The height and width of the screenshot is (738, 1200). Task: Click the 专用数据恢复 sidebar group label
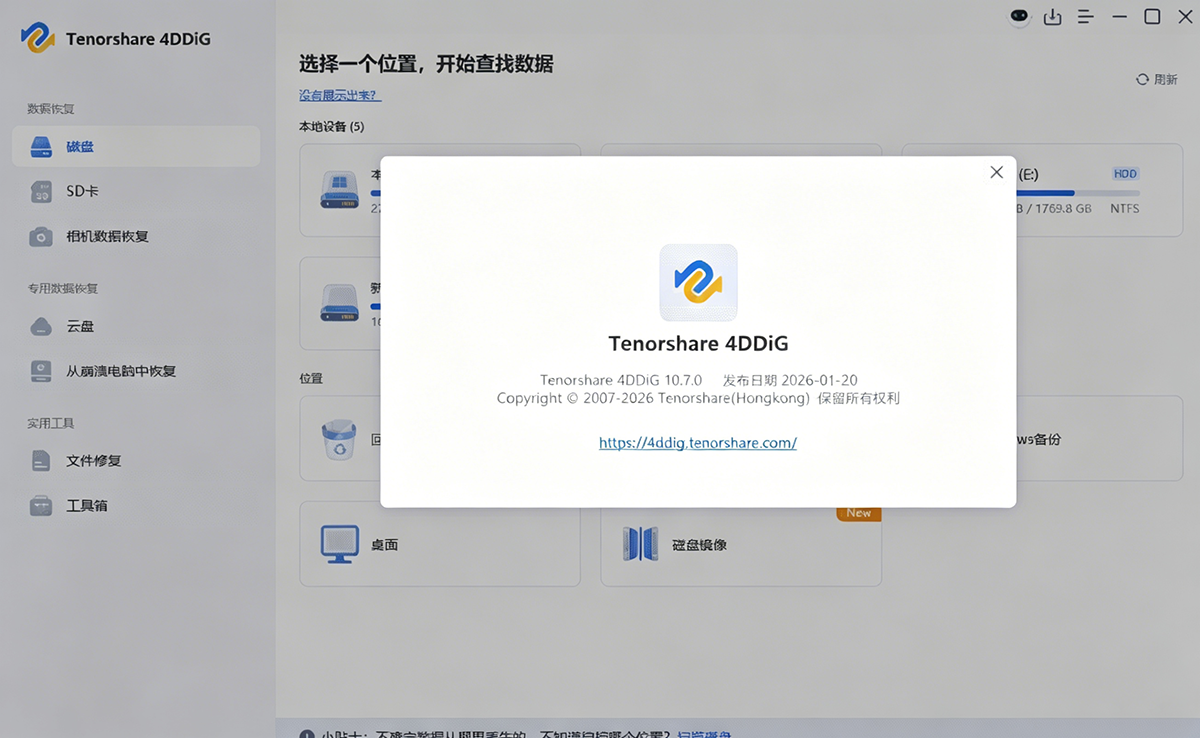pos(63,288)
